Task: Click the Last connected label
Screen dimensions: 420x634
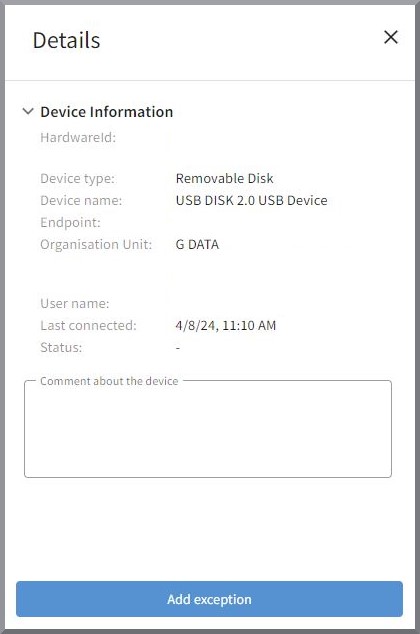Action: pos(89,325)
